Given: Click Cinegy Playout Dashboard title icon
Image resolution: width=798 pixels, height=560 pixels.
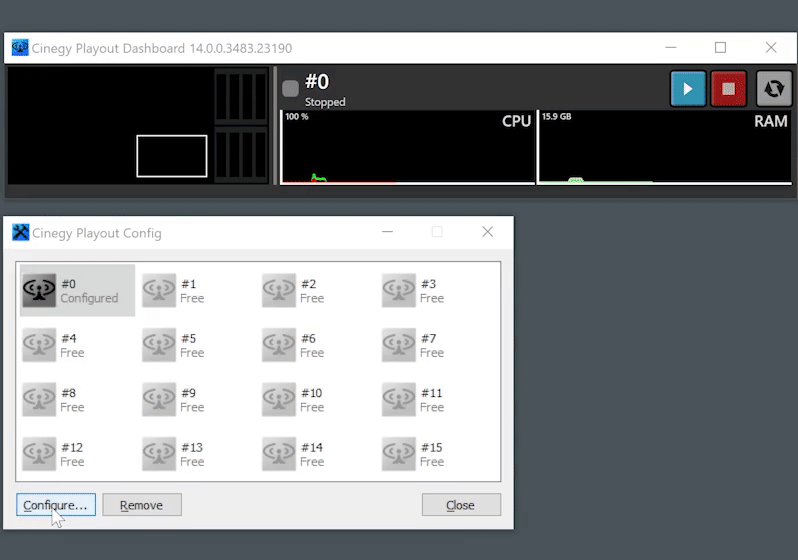Looking at the screenshot, I should 20,47.
